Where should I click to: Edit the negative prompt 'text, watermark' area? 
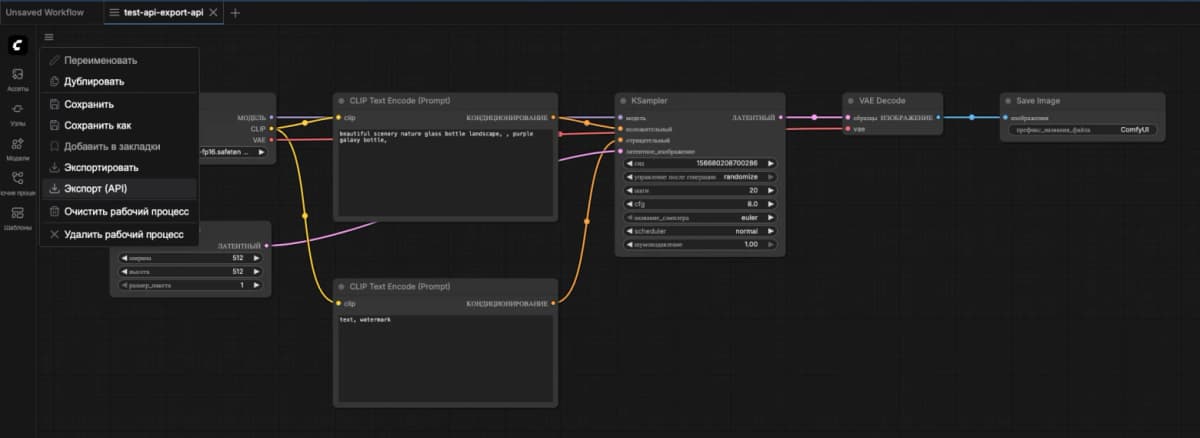pyautogui.click(x=444, y=357)
